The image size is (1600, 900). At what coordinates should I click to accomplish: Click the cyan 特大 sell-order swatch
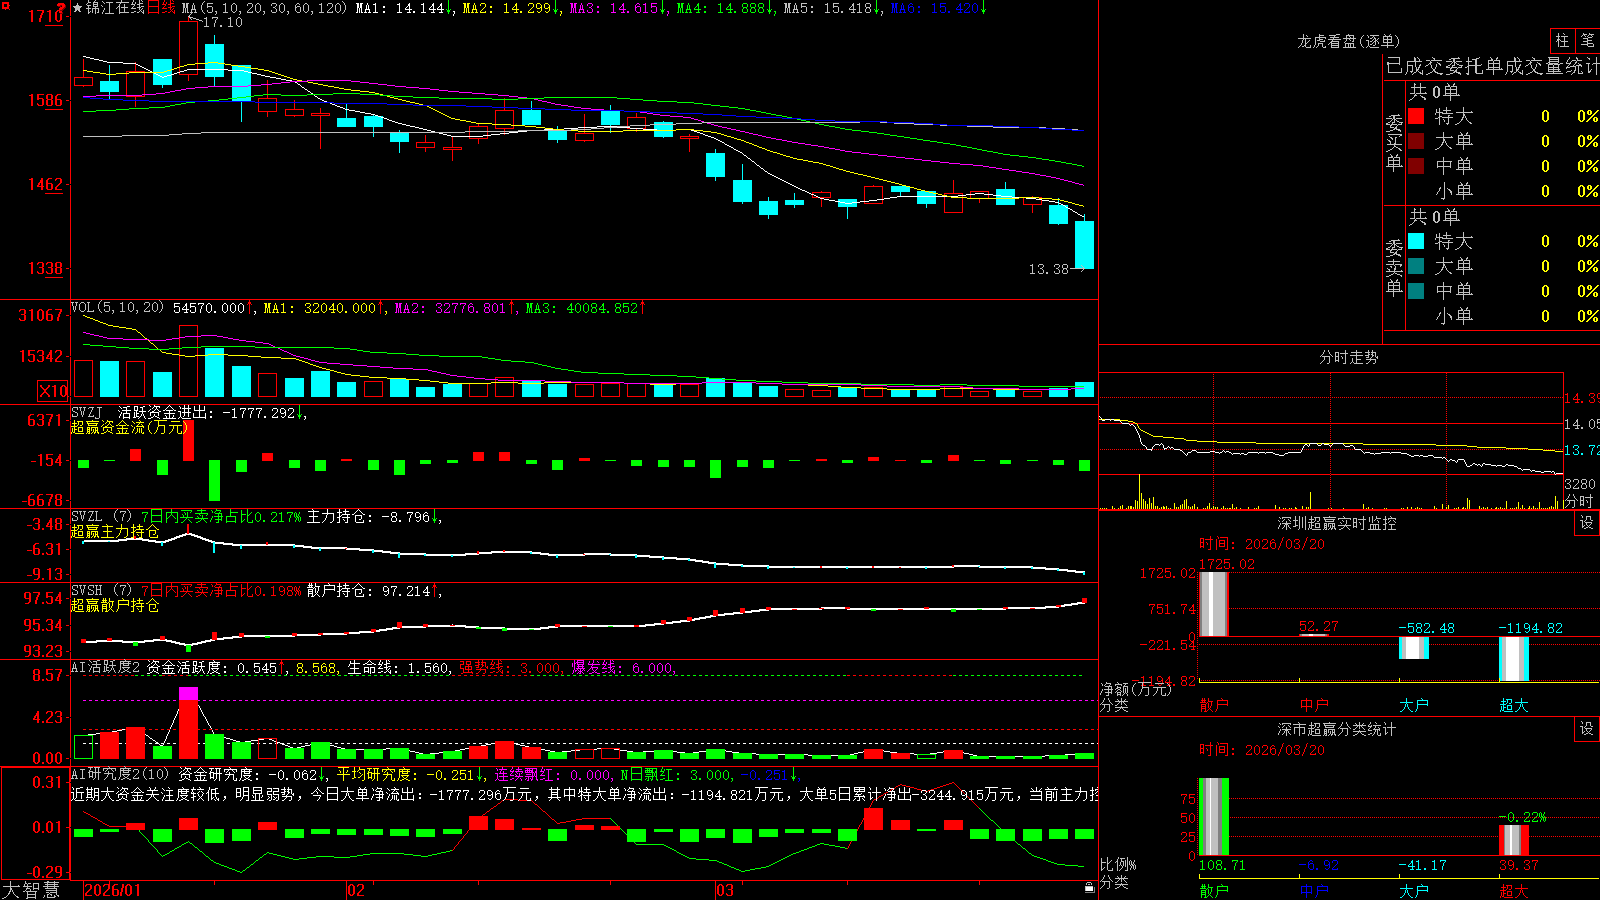1416,241
